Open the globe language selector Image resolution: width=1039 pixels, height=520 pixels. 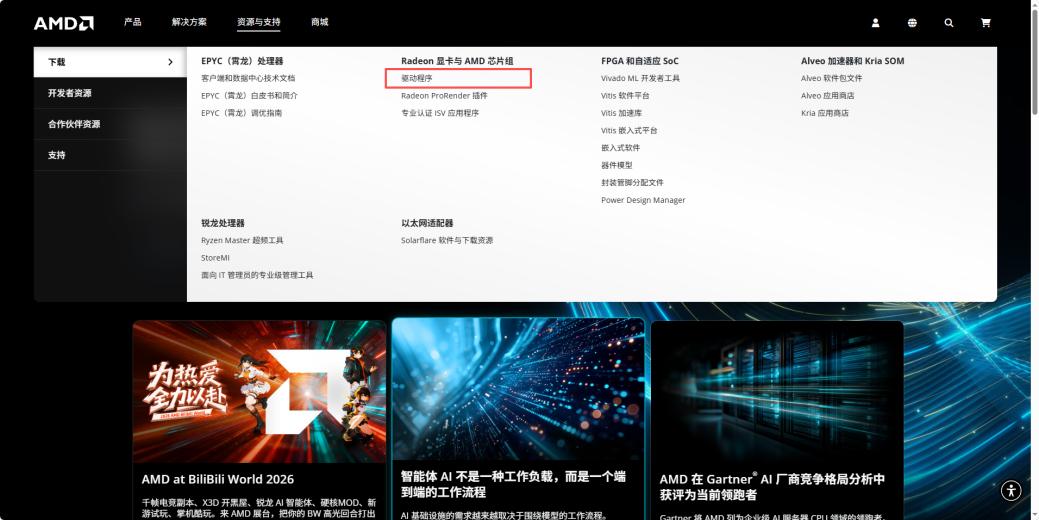(x=912, y=23)
